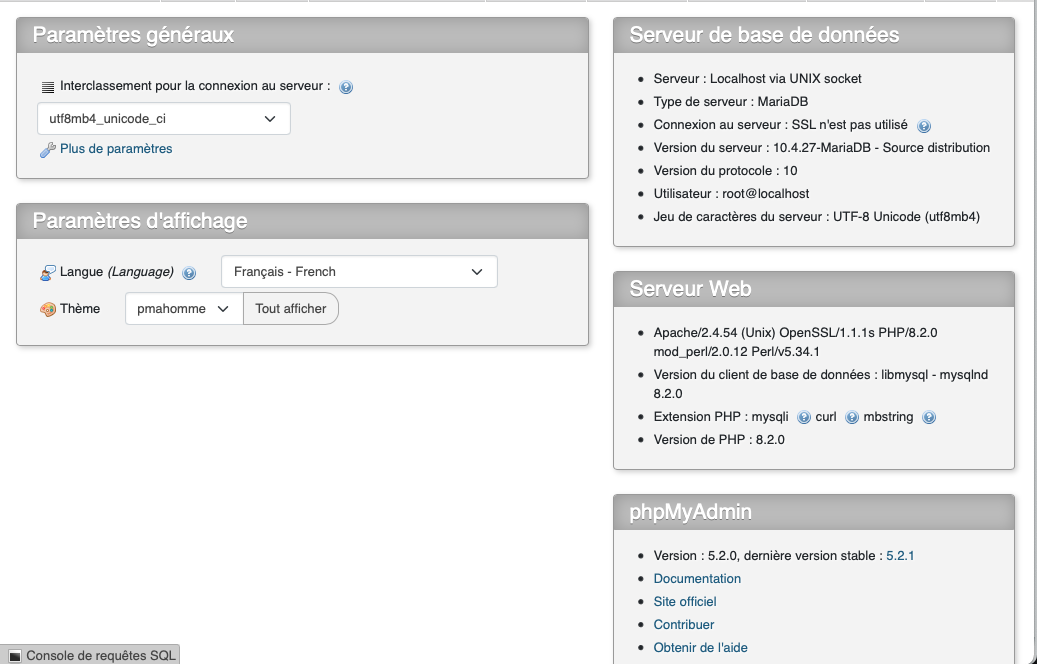The width and height of the screenshot is (1037, 664).
Task: Click help icon after SSL n'est pas utilisé
Action: pos(924,126)
